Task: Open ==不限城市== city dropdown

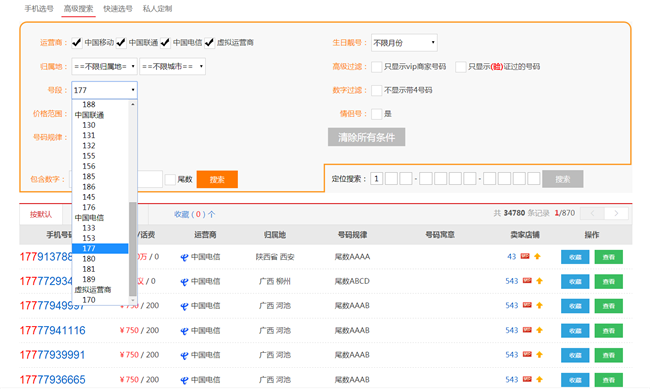Action: pyautogui.click(x=172, y=66)
